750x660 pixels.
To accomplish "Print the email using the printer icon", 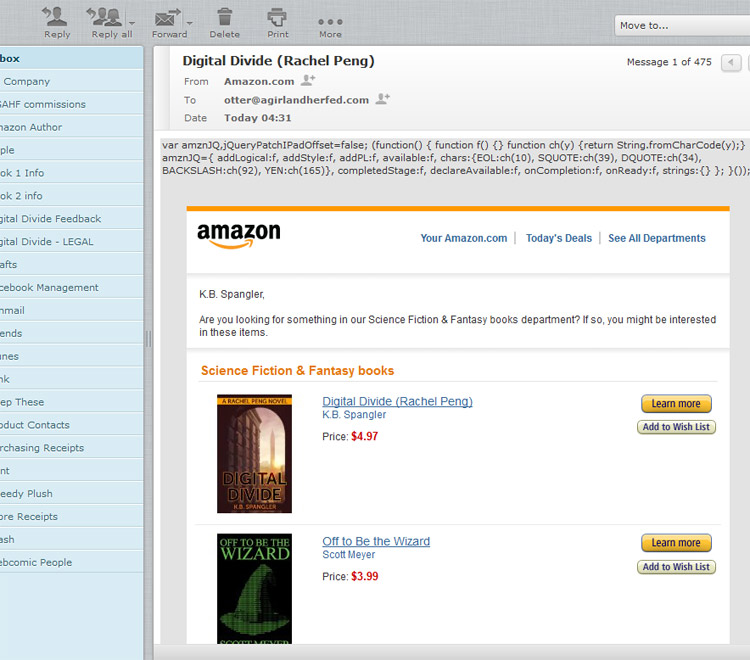I will click(277, 17).
